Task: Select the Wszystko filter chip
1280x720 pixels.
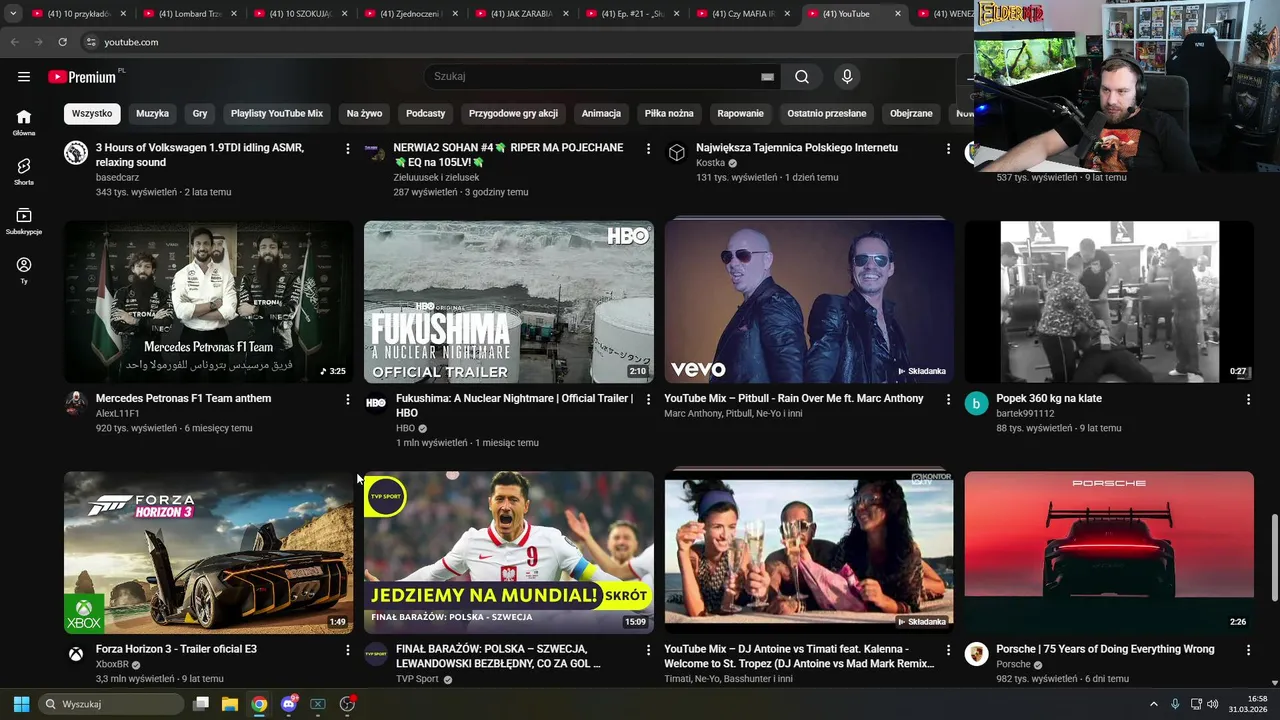Action: tap(92, 114)
